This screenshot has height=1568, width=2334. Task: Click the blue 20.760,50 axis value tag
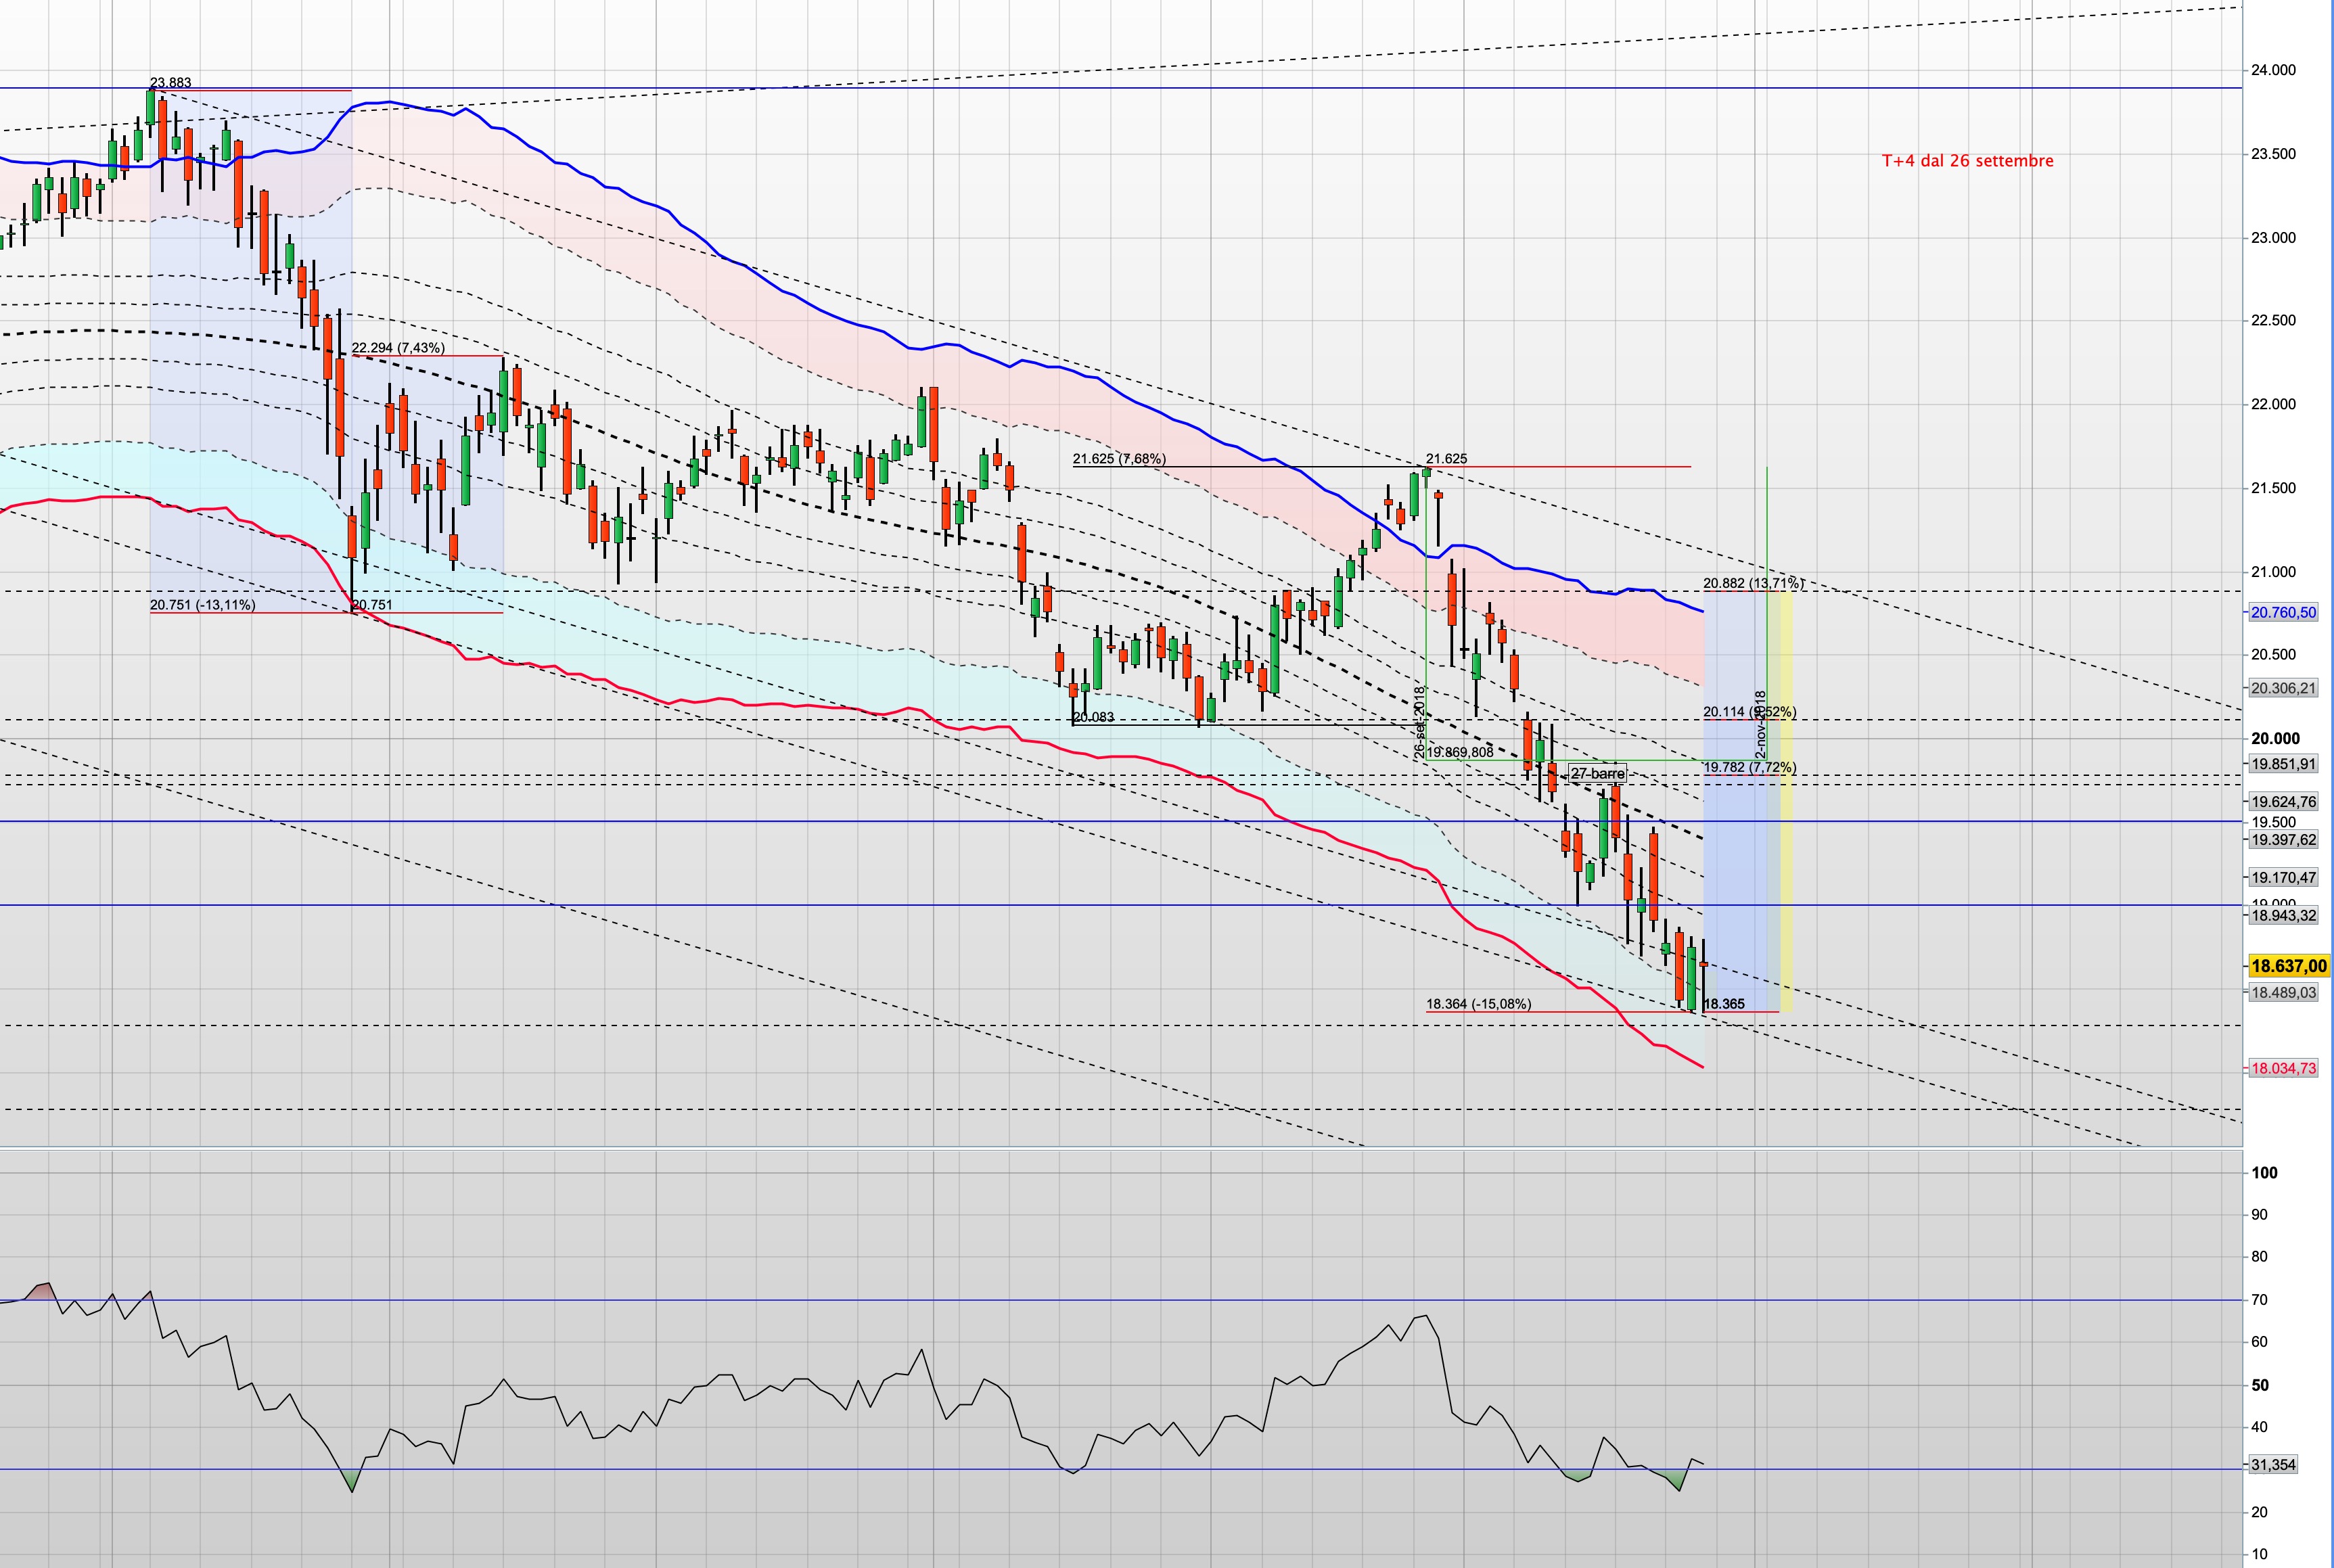tap(2283, 612)
